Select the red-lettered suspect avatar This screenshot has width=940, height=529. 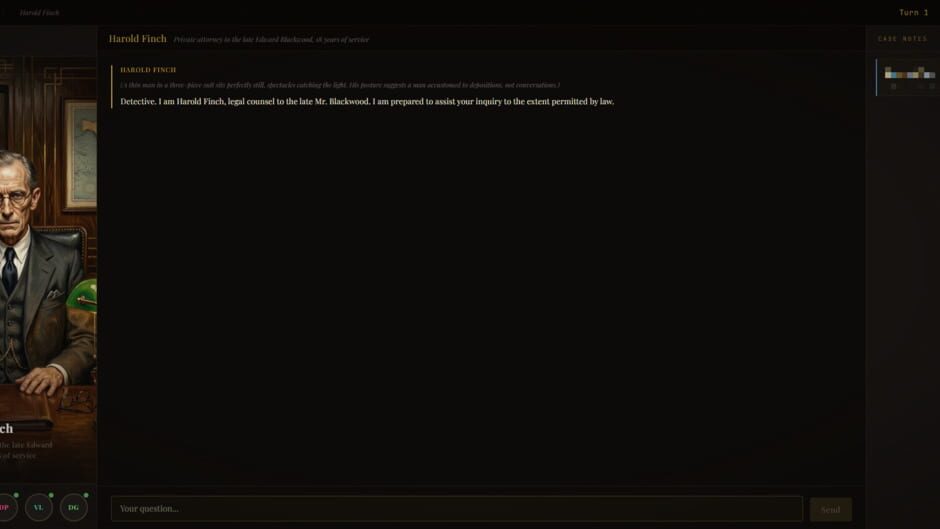coord(6,507)
